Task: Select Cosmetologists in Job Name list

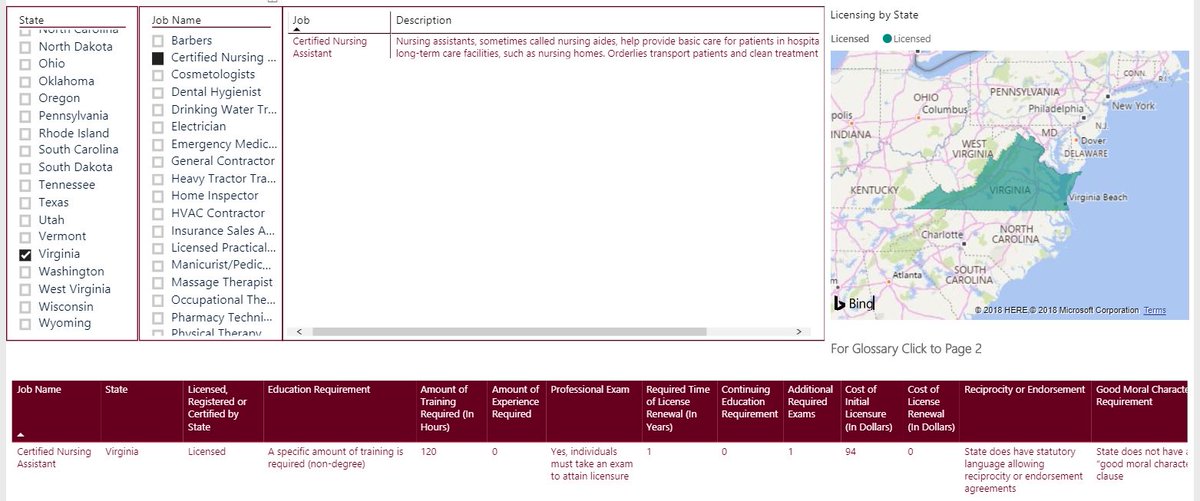Action: click(x=158, y=75)
